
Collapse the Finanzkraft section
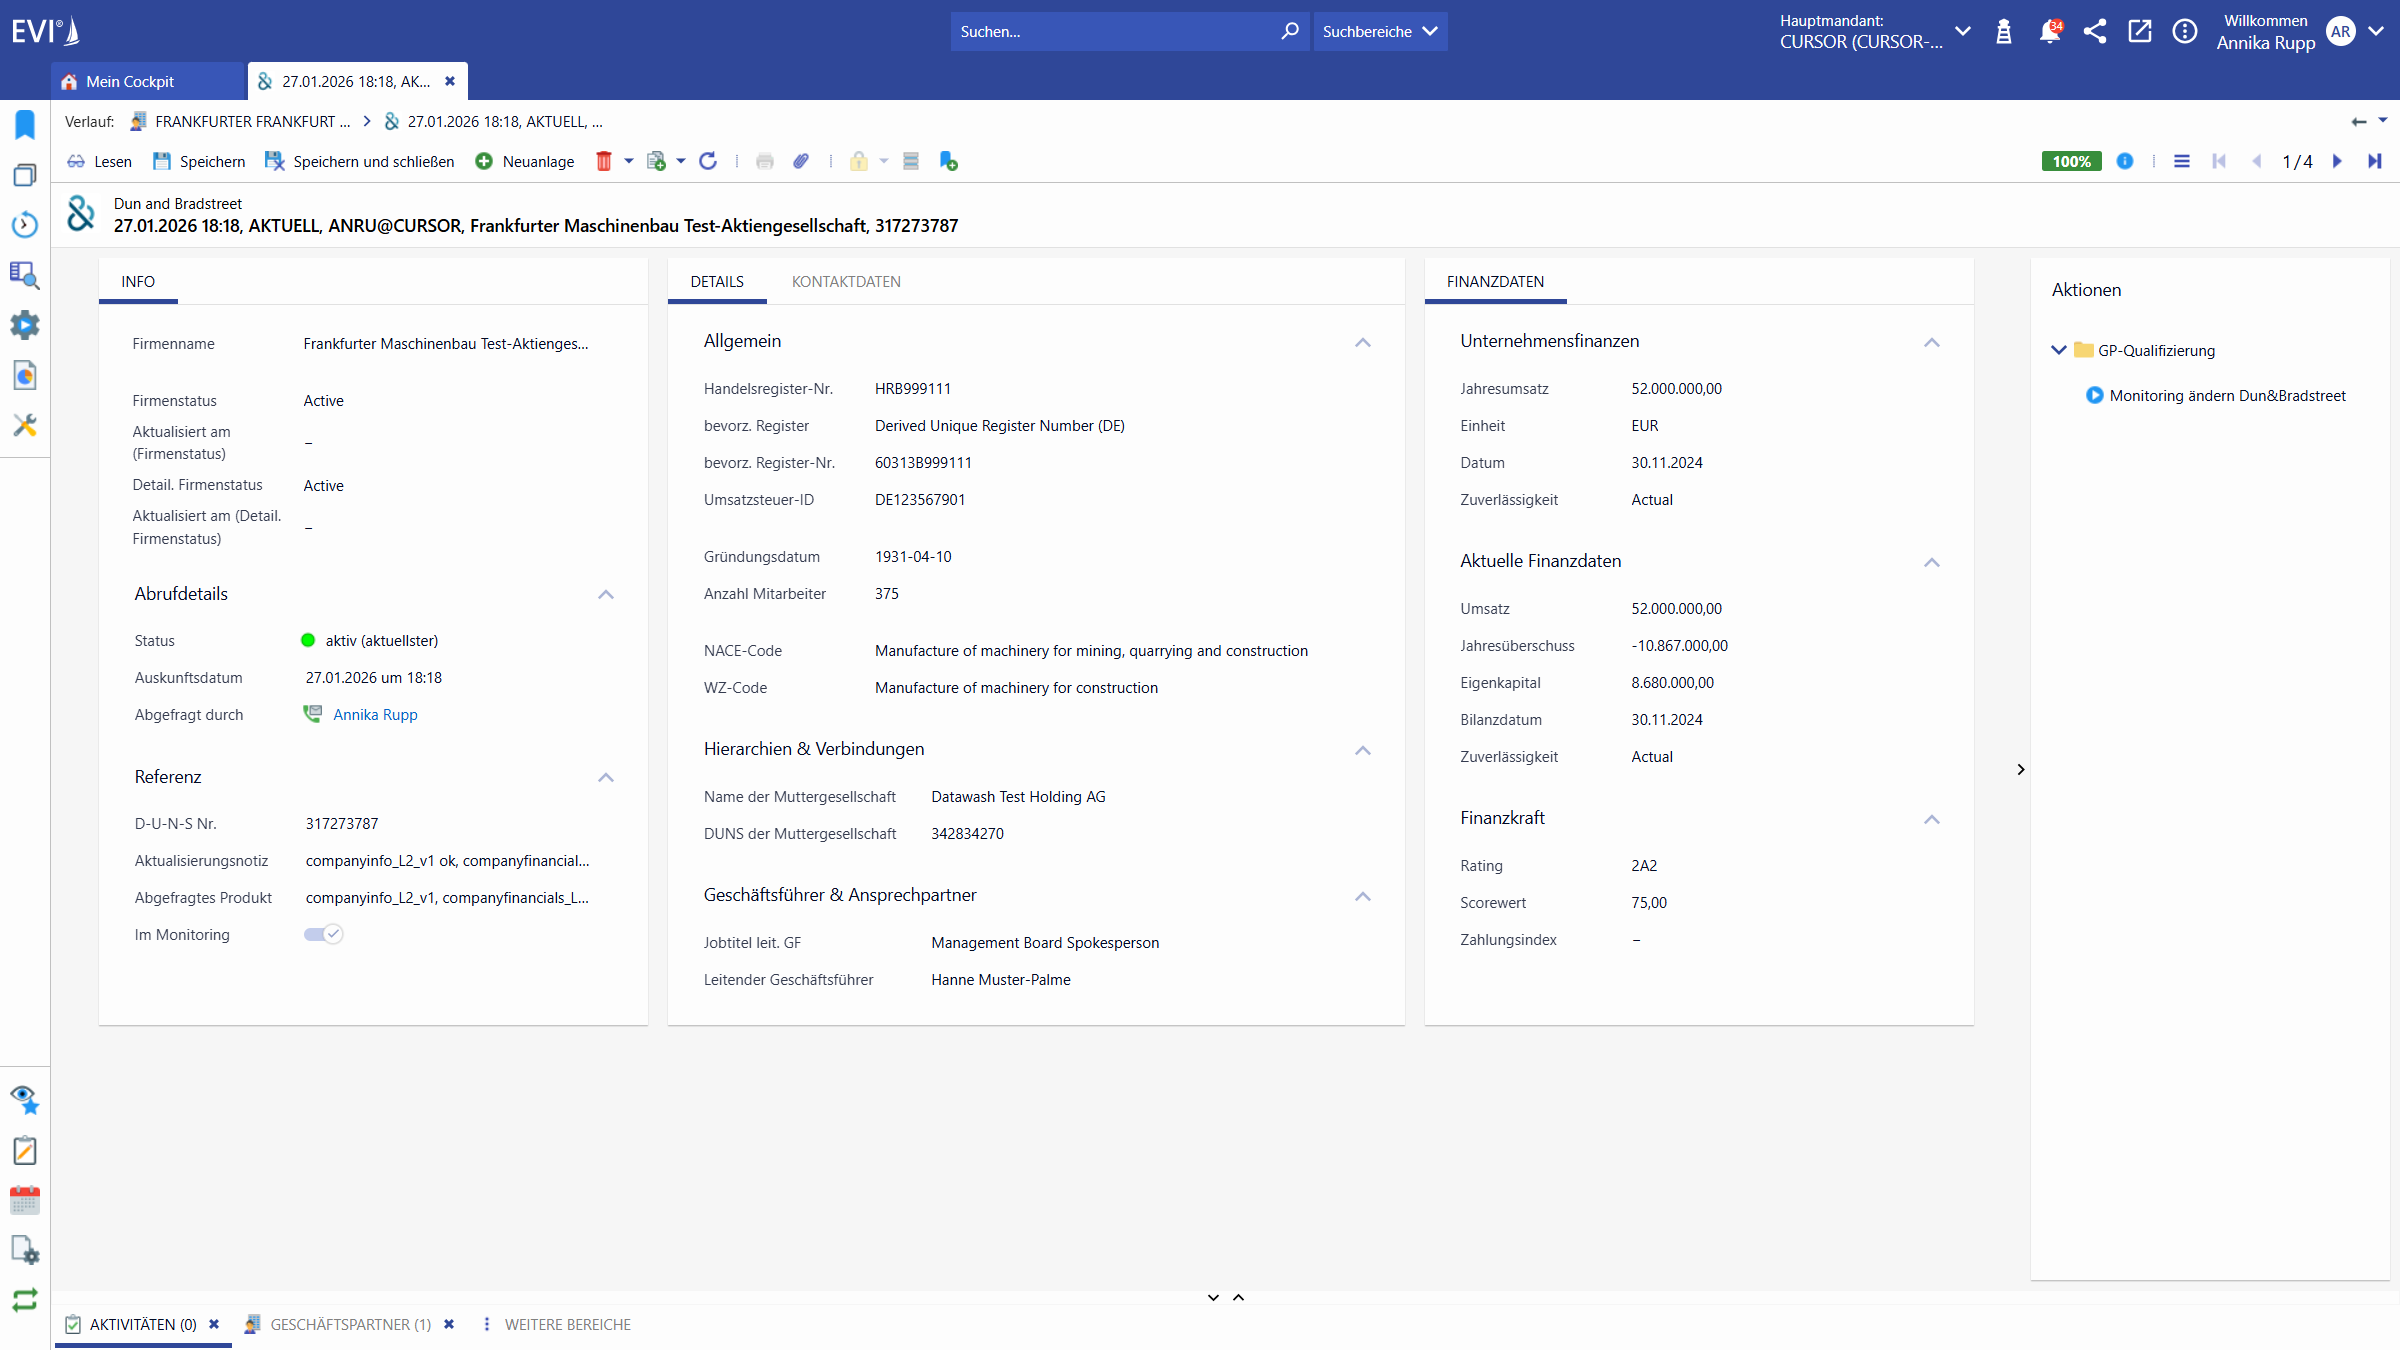coord(1931,819)
